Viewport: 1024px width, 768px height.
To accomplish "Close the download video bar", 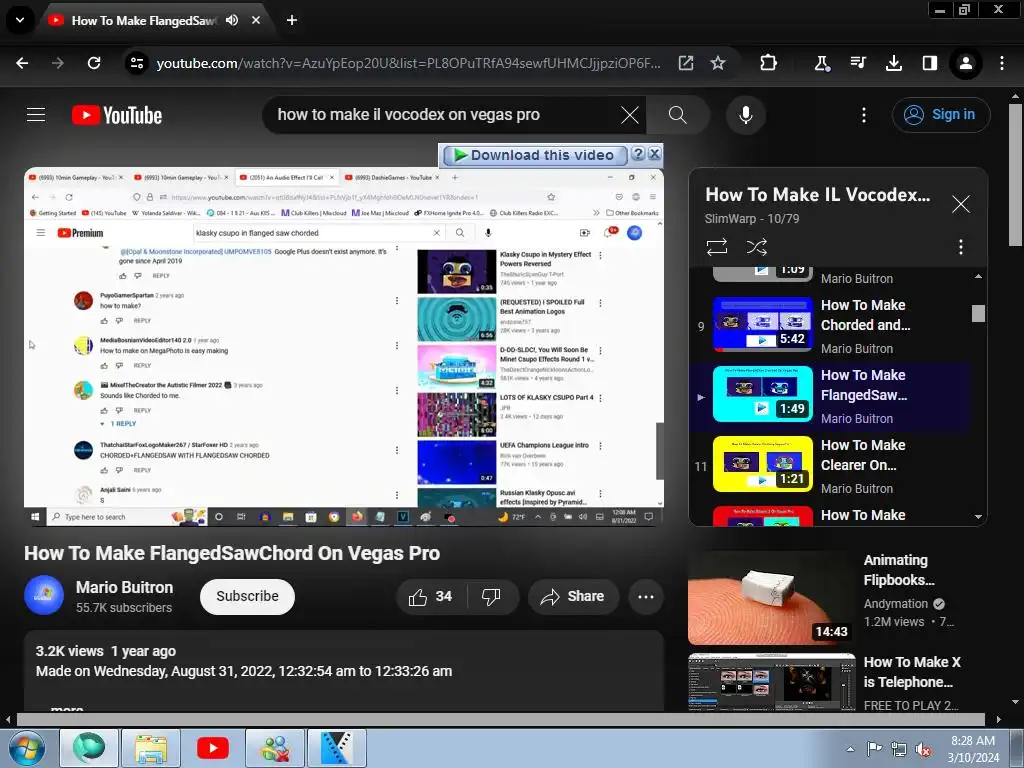I will (x=654, y=154).
